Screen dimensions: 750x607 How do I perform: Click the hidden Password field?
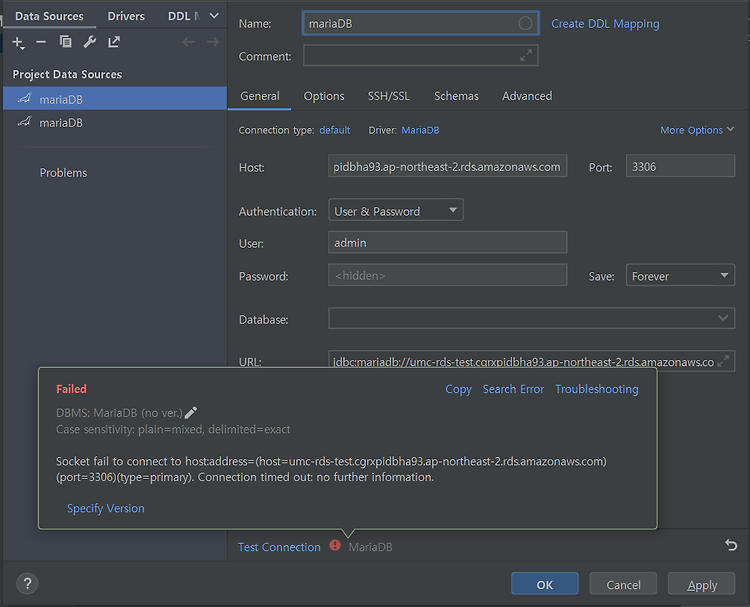tap(447, 275)
